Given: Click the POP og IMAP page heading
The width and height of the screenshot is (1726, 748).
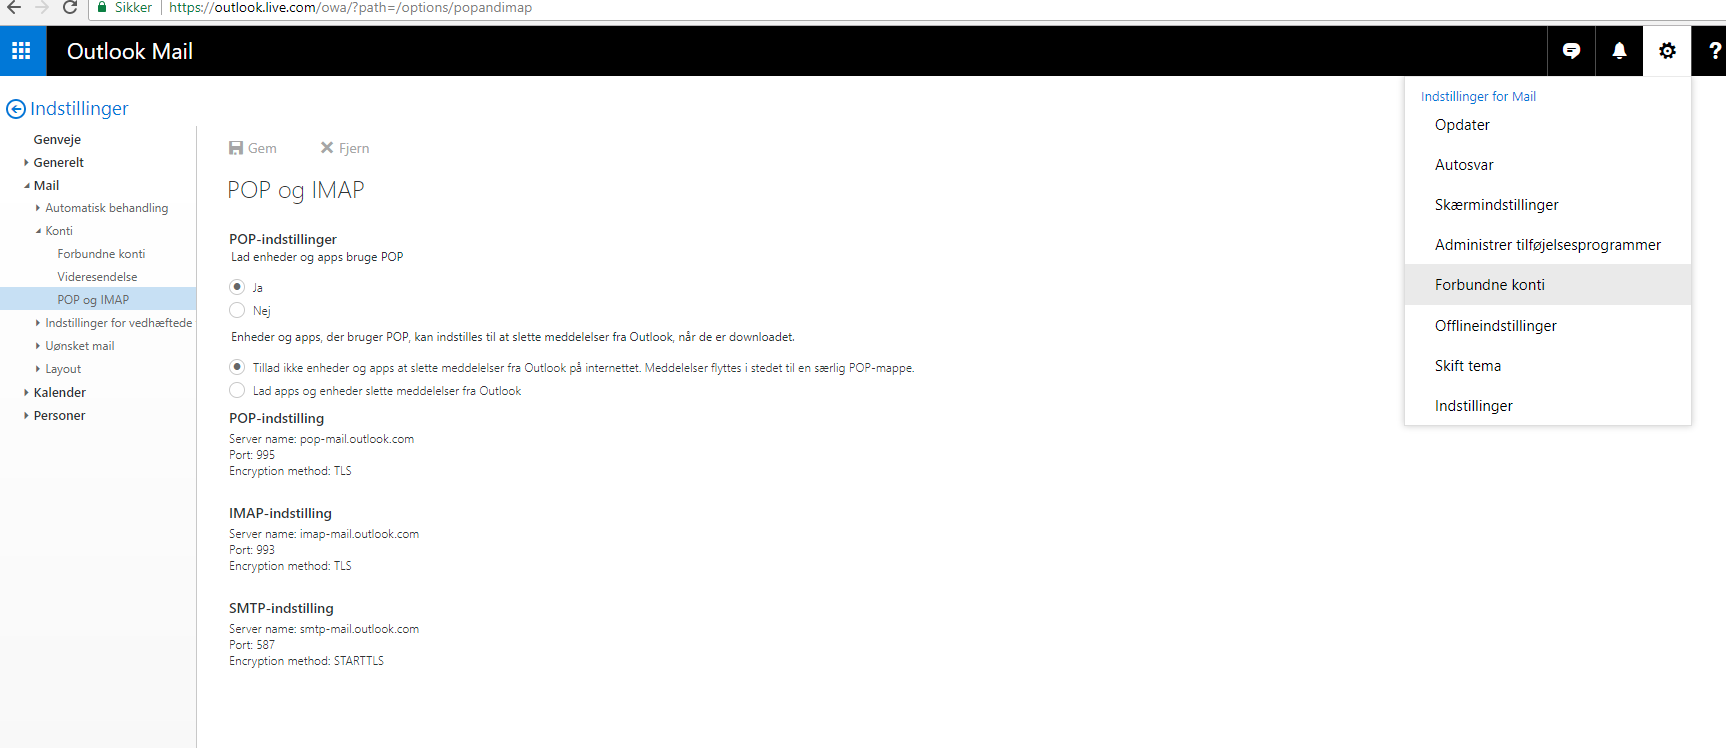Looking at the screenshot, I should pos(296,190).
